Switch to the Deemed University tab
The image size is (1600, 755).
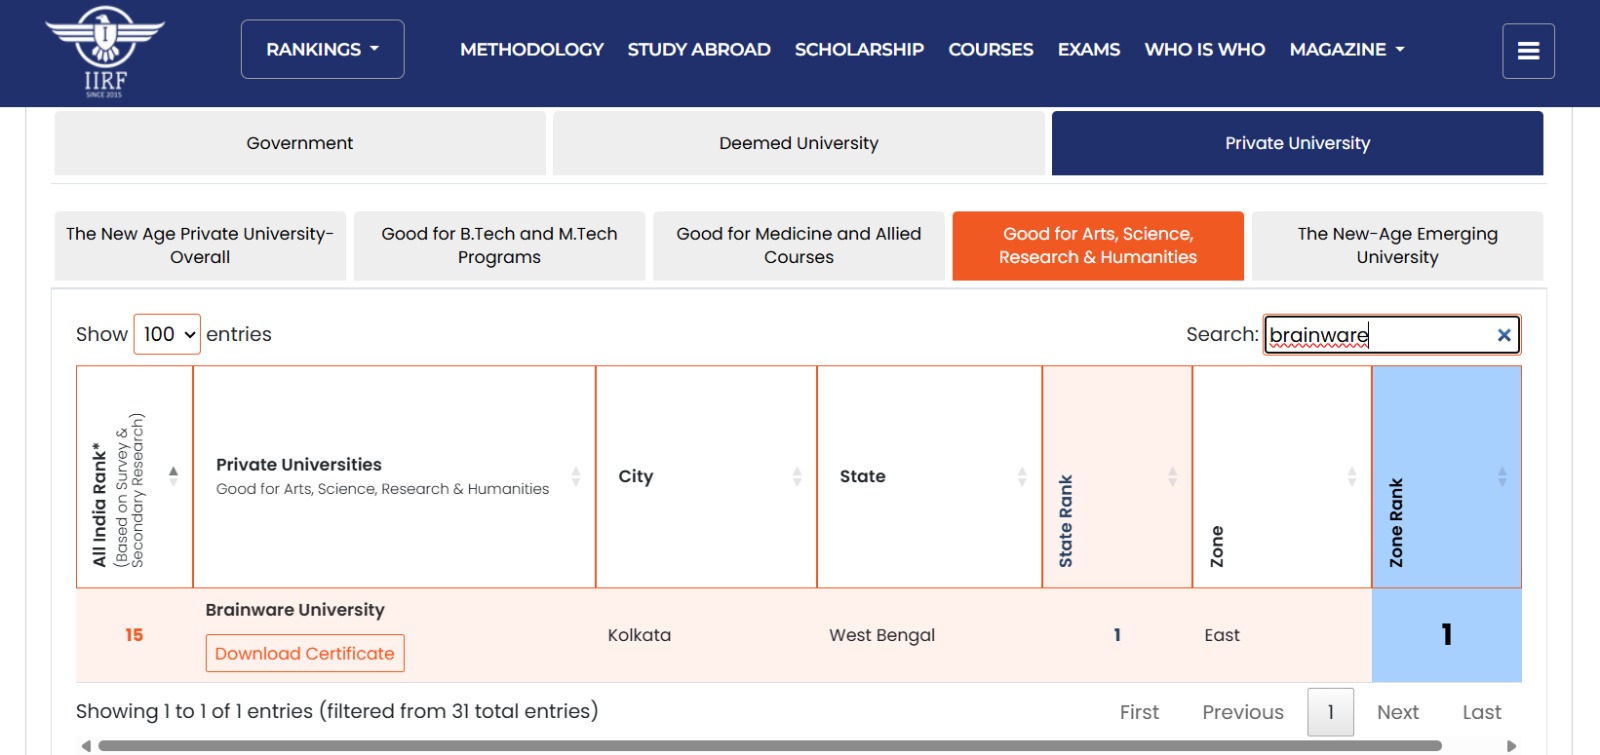pos(798,143)
